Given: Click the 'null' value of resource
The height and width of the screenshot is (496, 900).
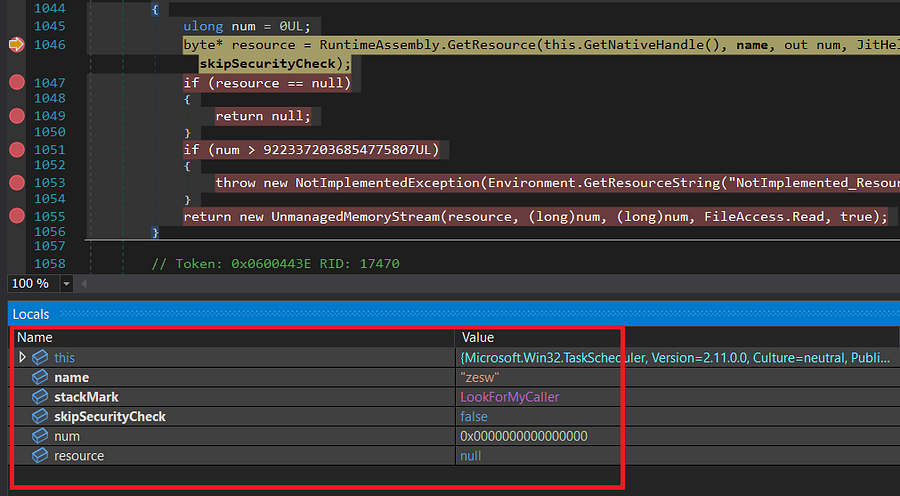Looking at the screenshot, I should [471, 455].
